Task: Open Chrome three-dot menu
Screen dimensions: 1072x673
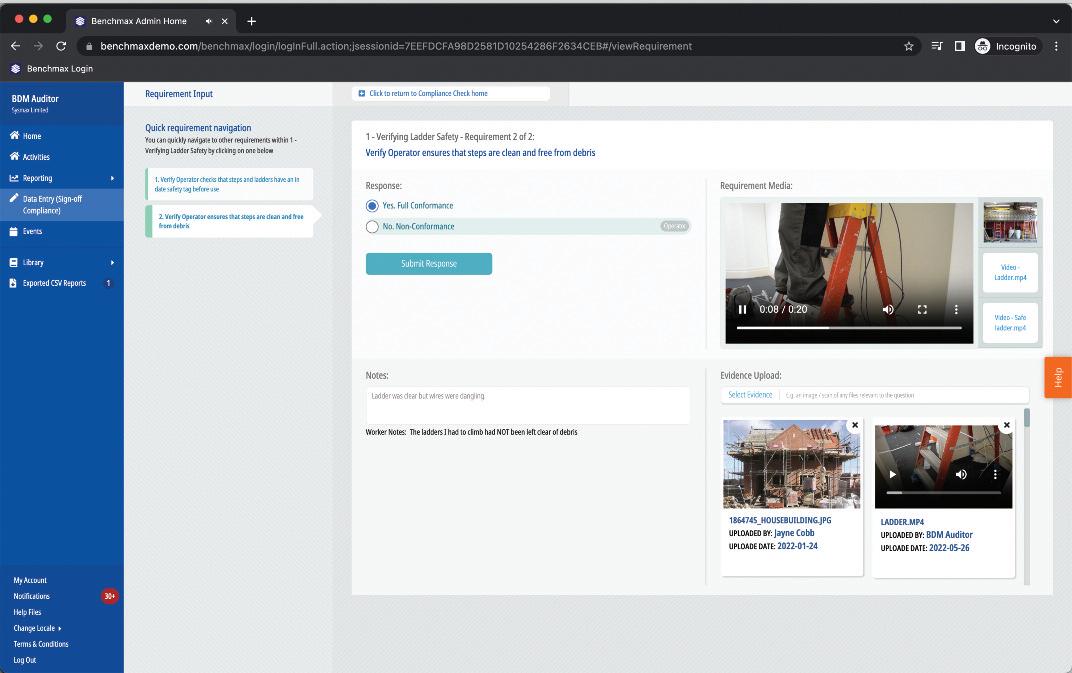Action: (1056, 47)
